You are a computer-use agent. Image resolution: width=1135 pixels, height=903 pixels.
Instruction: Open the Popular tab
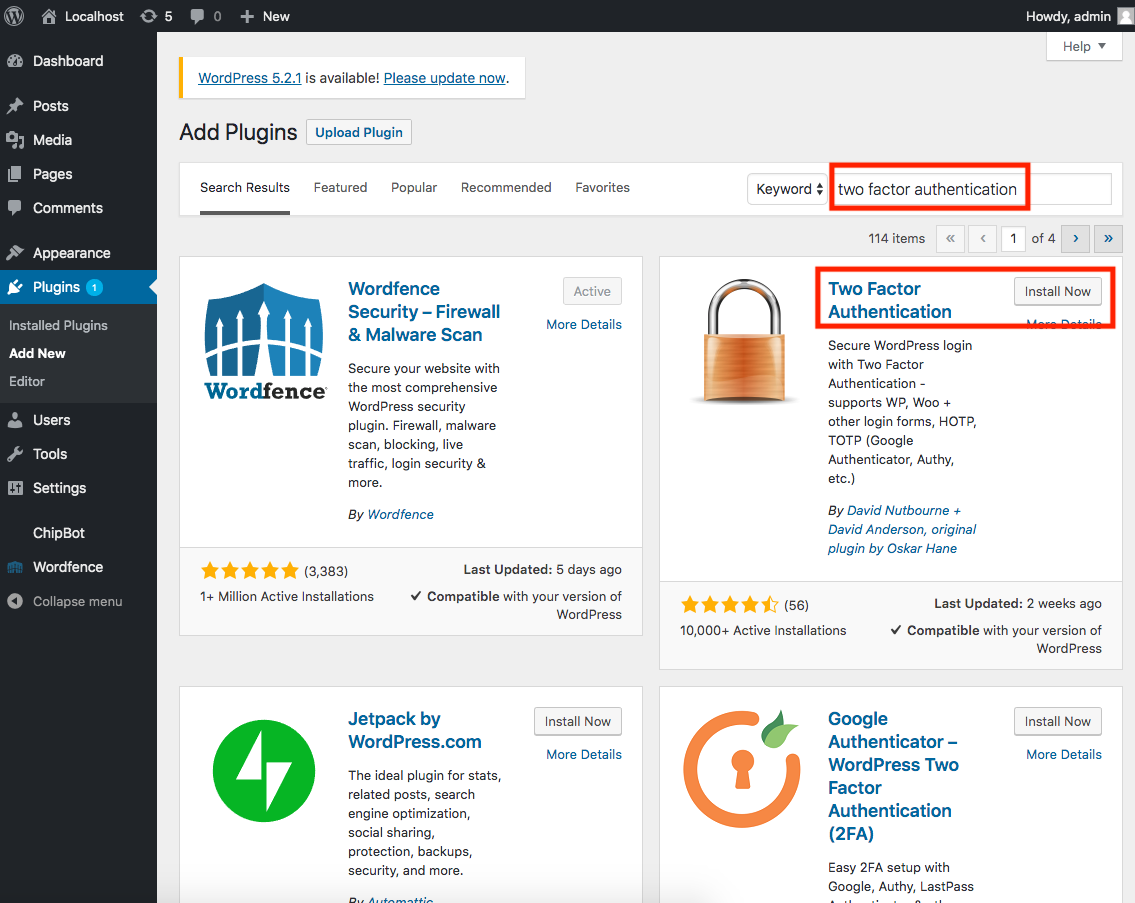coord(413,187)
